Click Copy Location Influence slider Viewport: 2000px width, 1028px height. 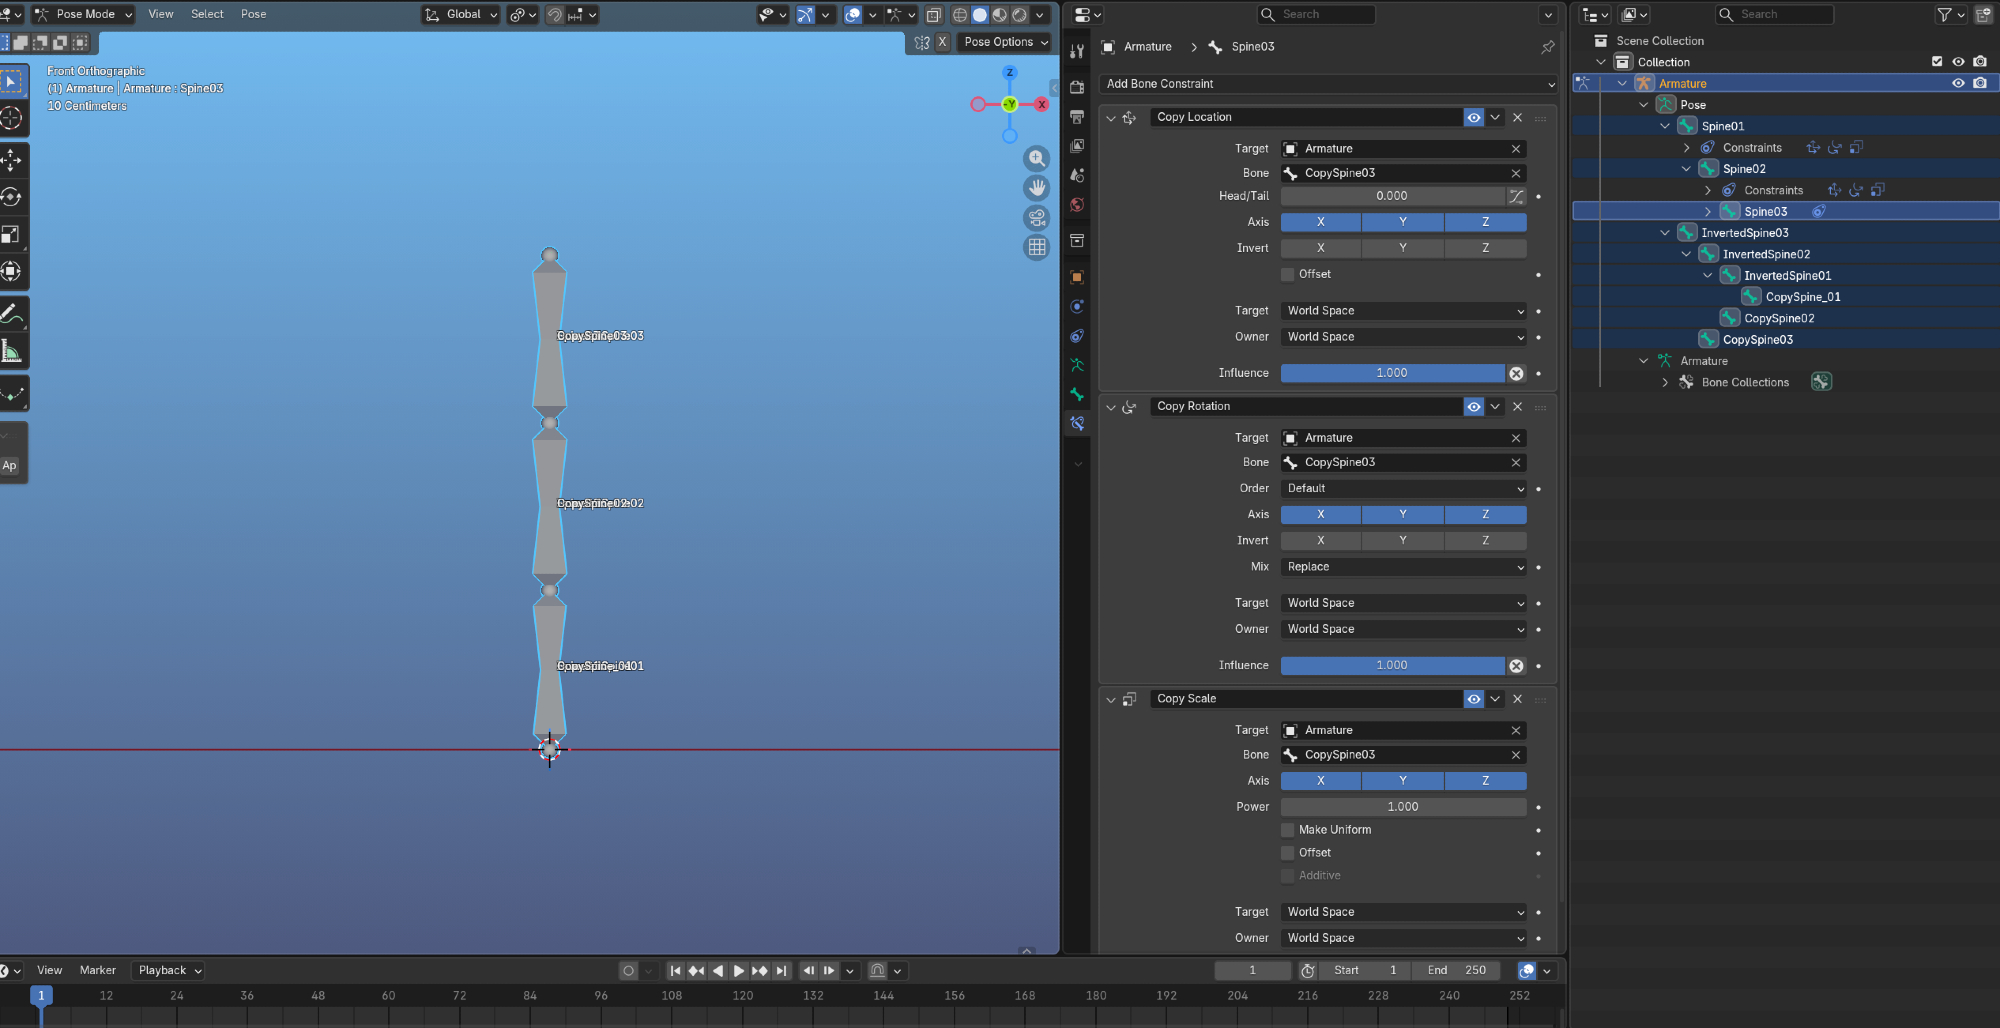pos(1391,373)
